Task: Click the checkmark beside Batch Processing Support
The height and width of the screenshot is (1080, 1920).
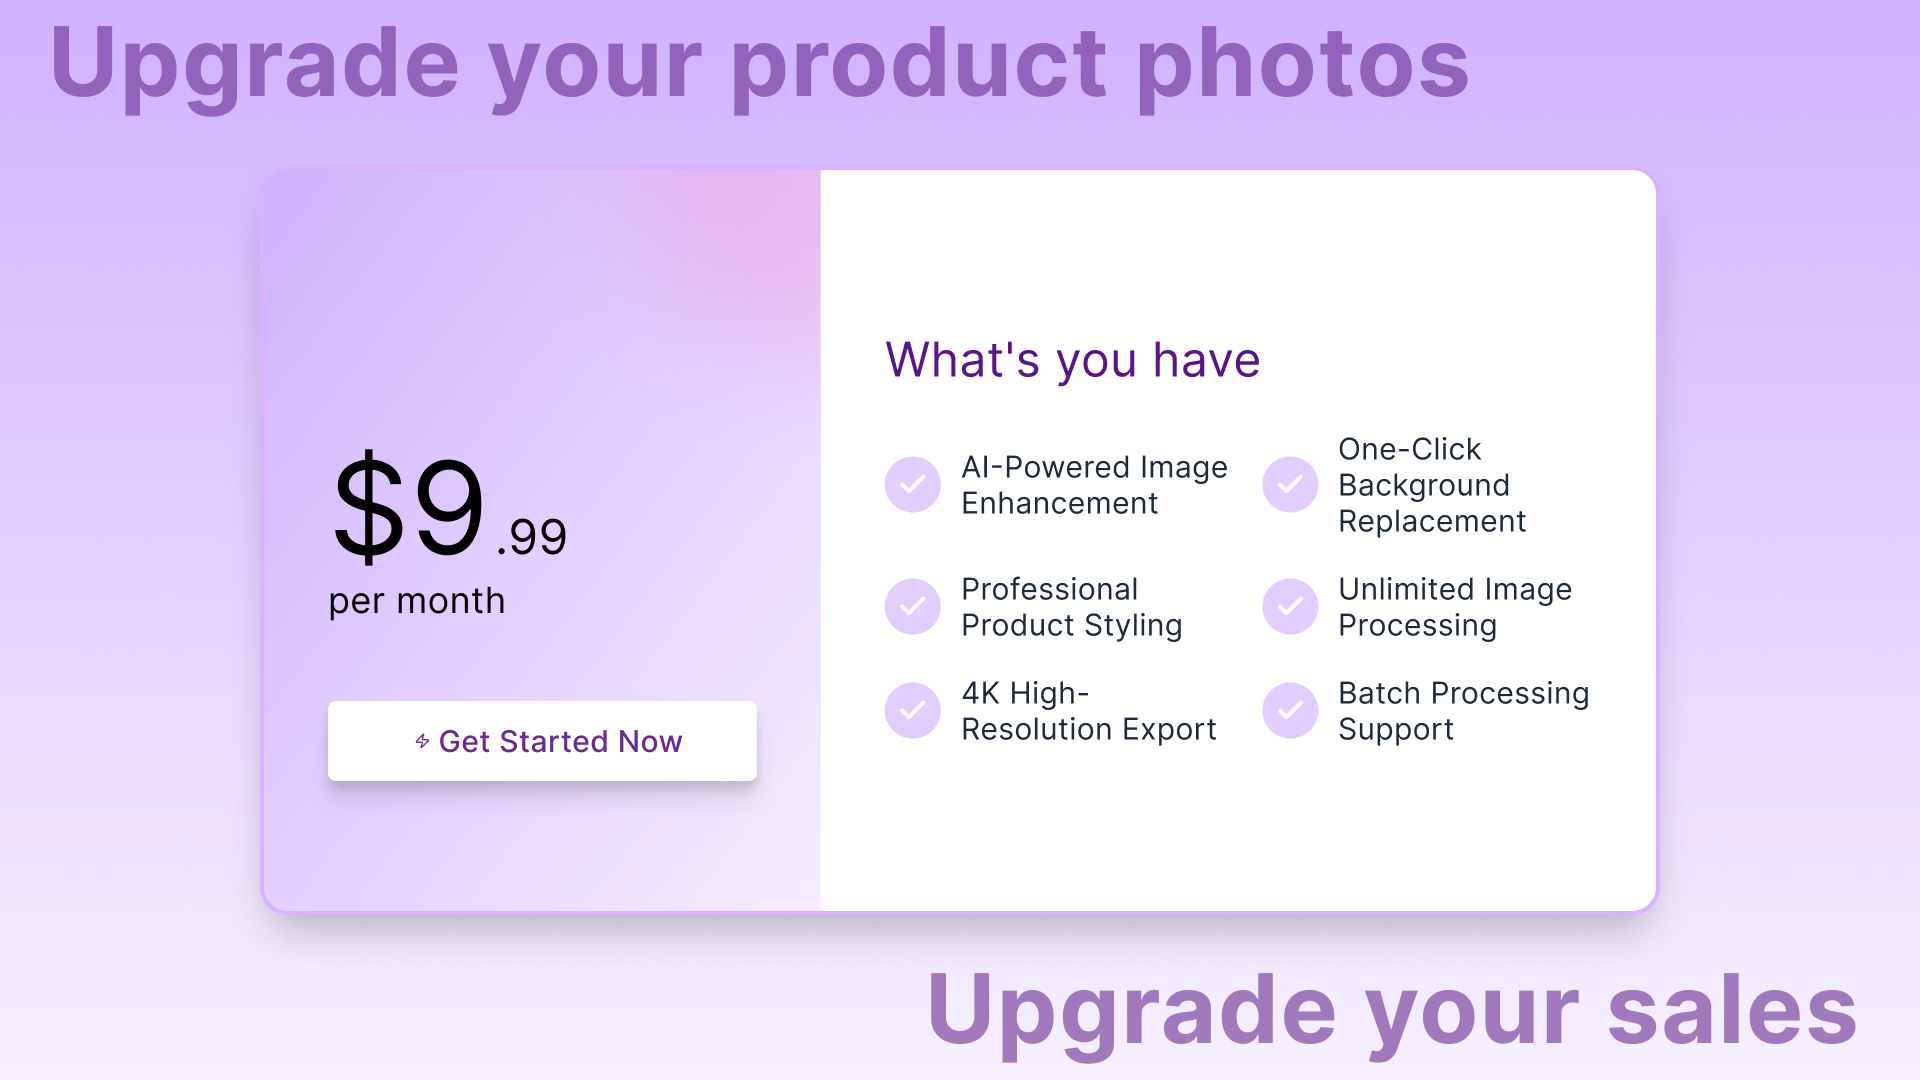Action: [x=1290, y=711]
